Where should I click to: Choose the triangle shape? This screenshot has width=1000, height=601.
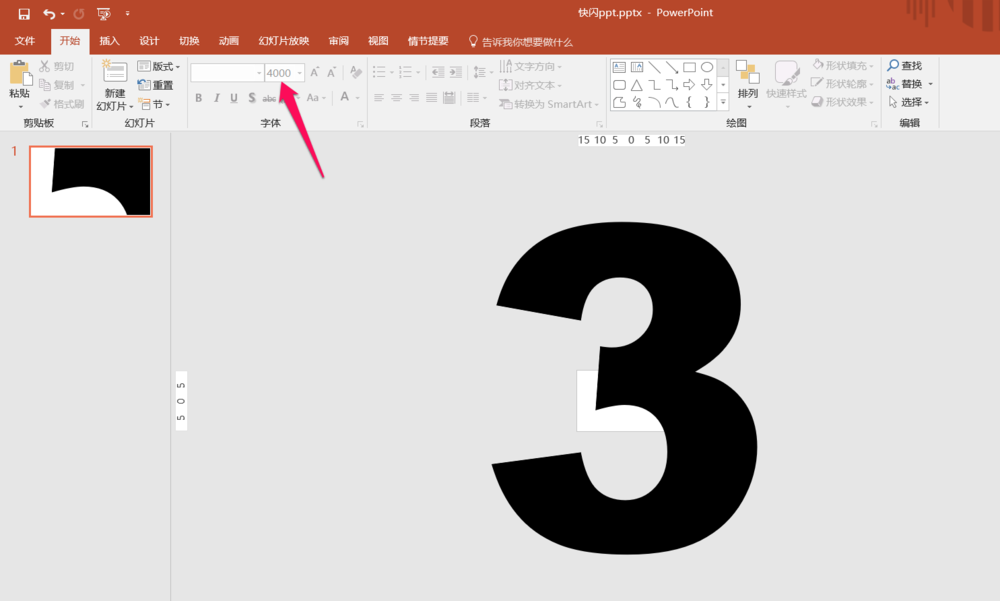[x=636, y=85]
